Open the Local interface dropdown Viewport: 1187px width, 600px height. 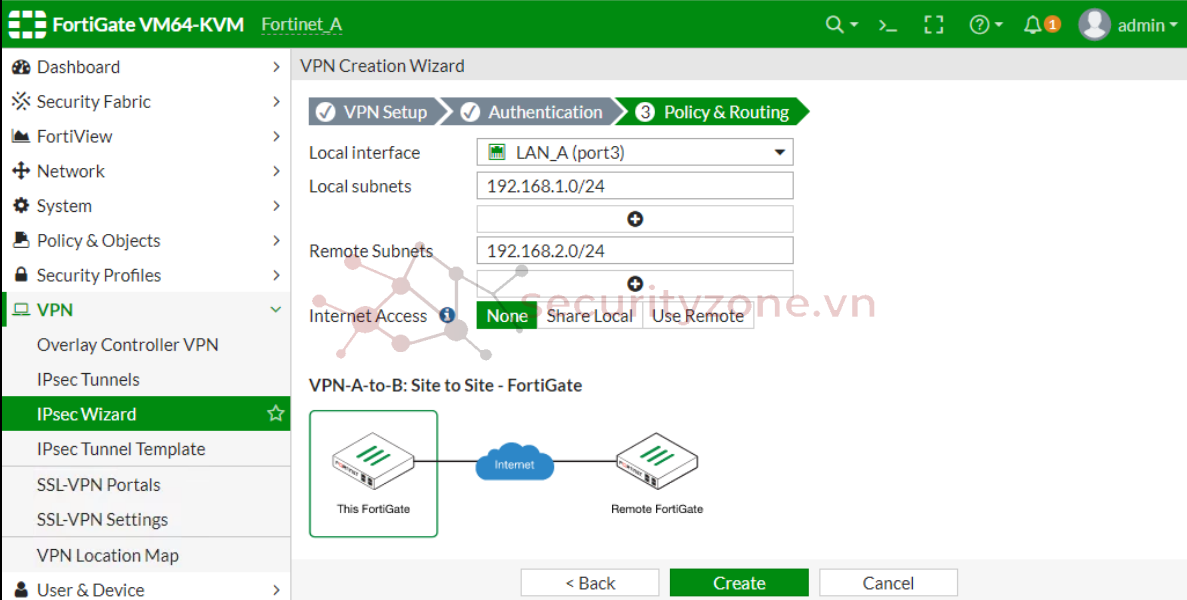(635, 152)
